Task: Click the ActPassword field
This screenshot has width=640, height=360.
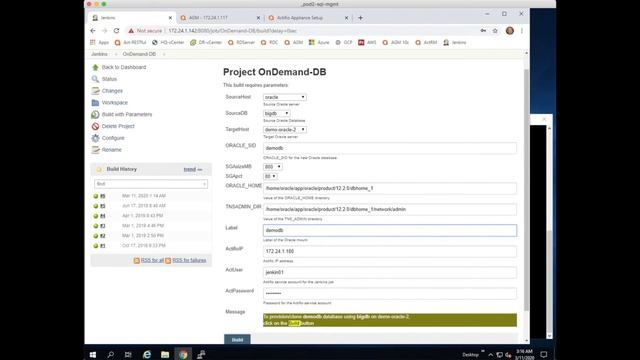Action: coord(390,293)
